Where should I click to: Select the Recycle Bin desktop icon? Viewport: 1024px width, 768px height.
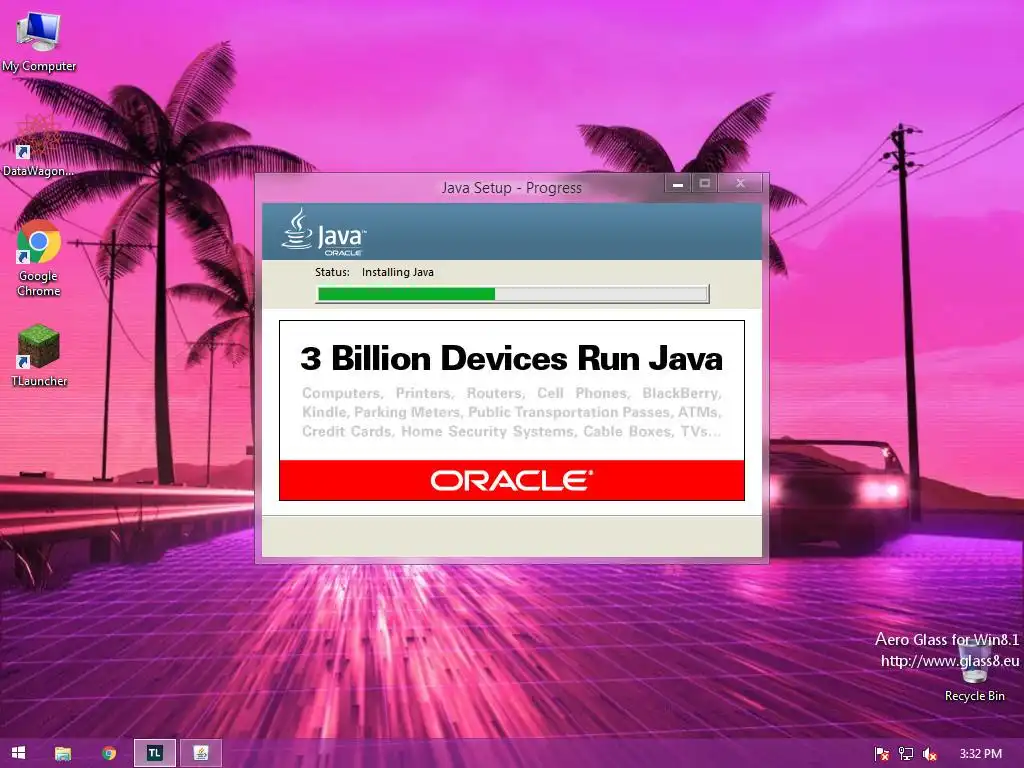click(x=974, y=673)
